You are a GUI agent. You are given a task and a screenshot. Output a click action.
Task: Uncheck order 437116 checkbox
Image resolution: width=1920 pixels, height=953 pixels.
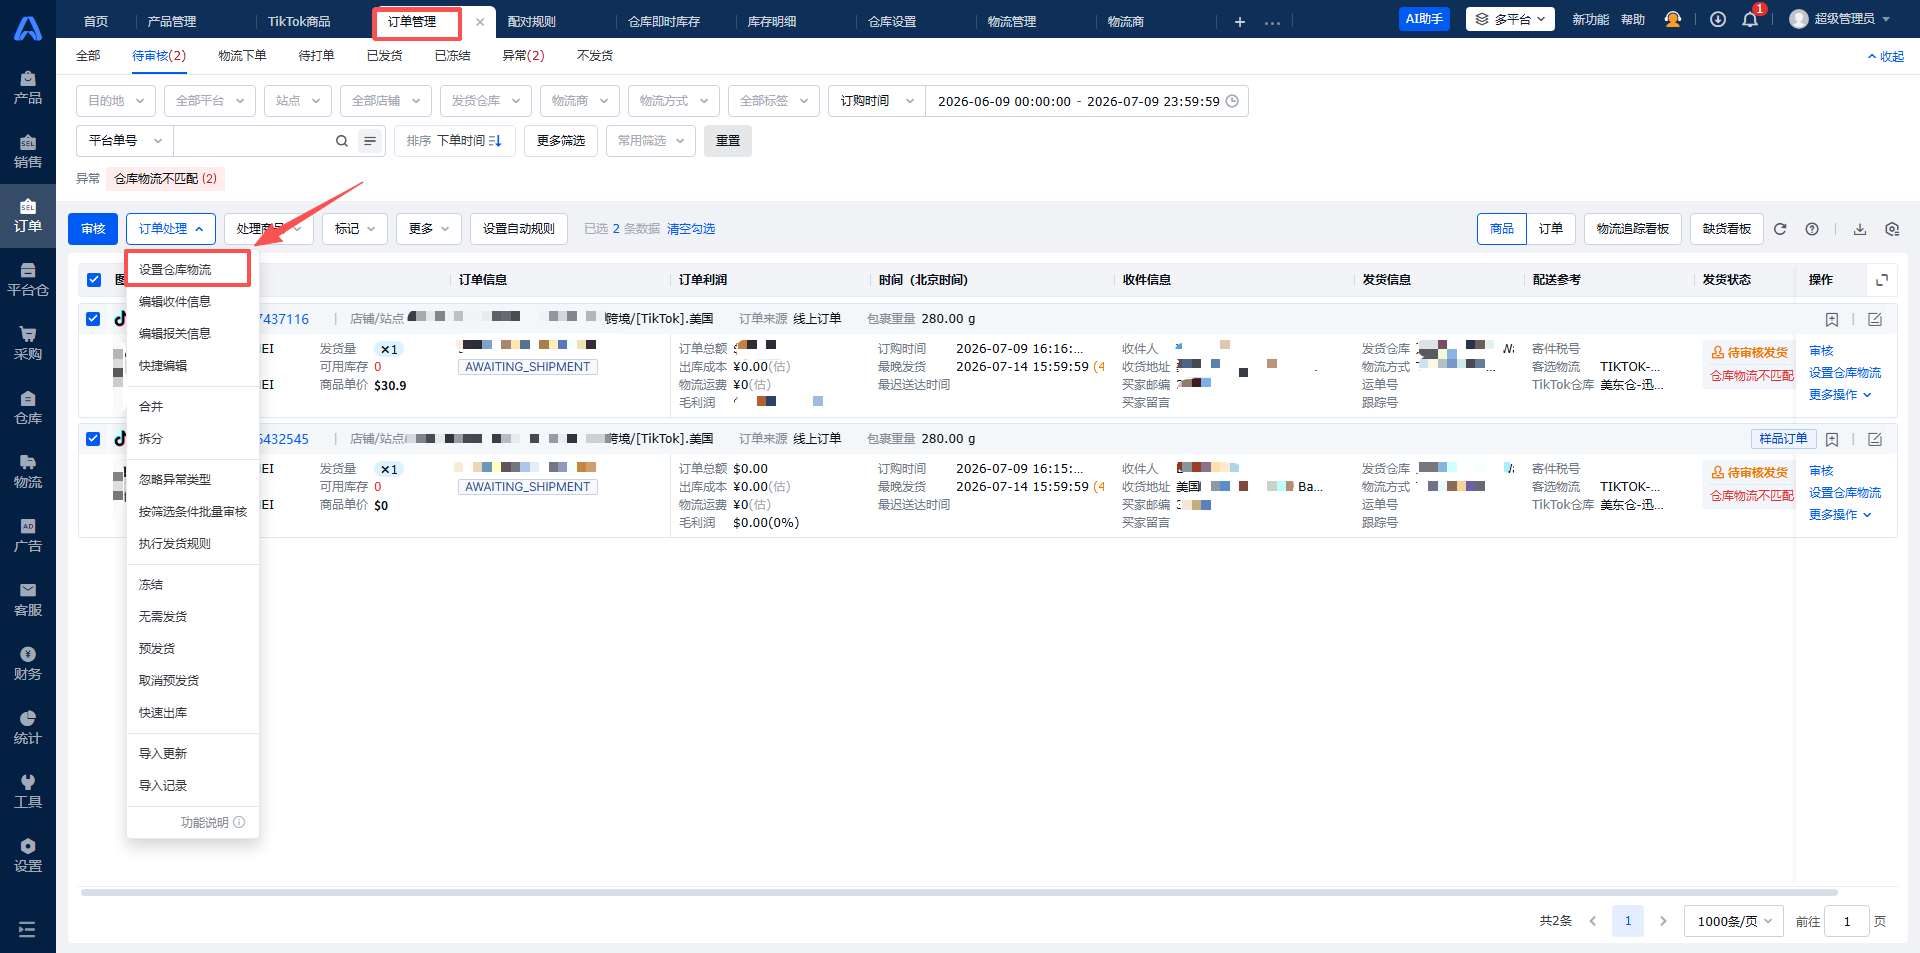point(93,319)
